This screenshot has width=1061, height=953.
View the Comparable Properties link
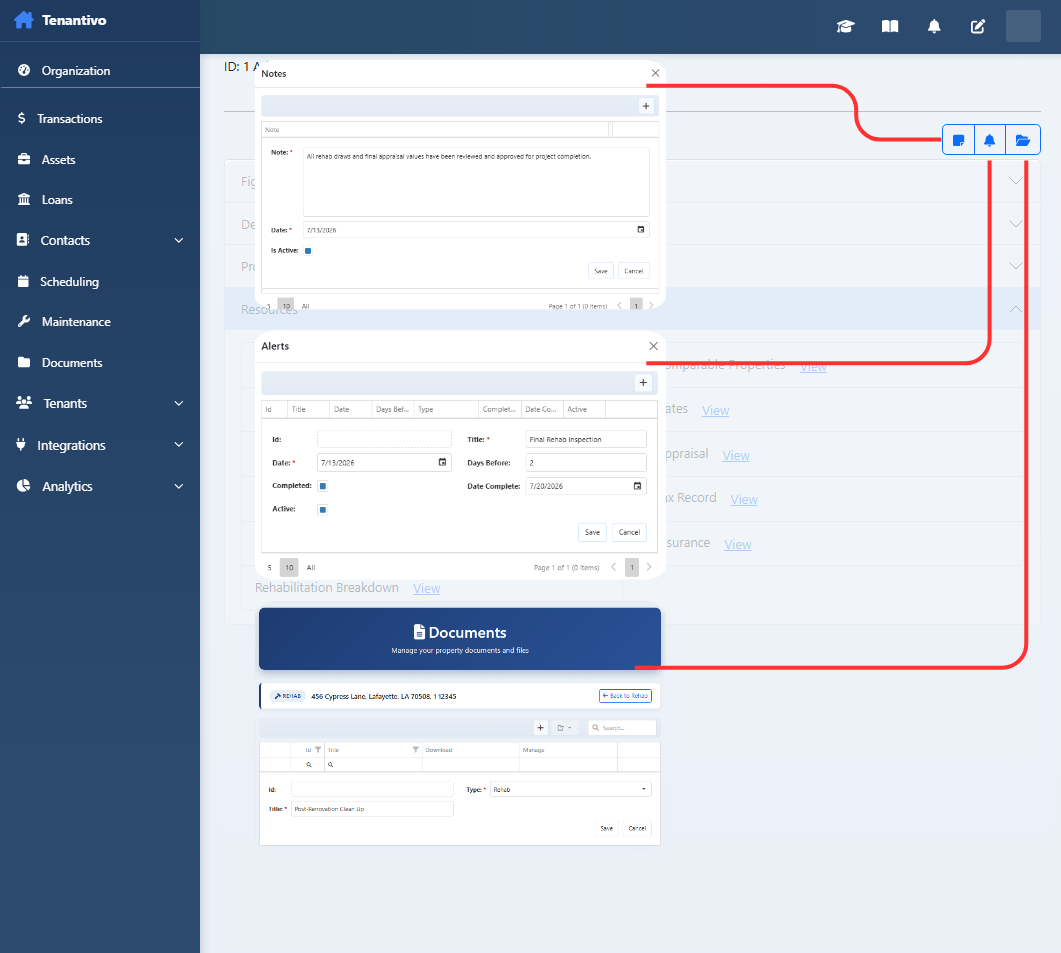[813, 366]
